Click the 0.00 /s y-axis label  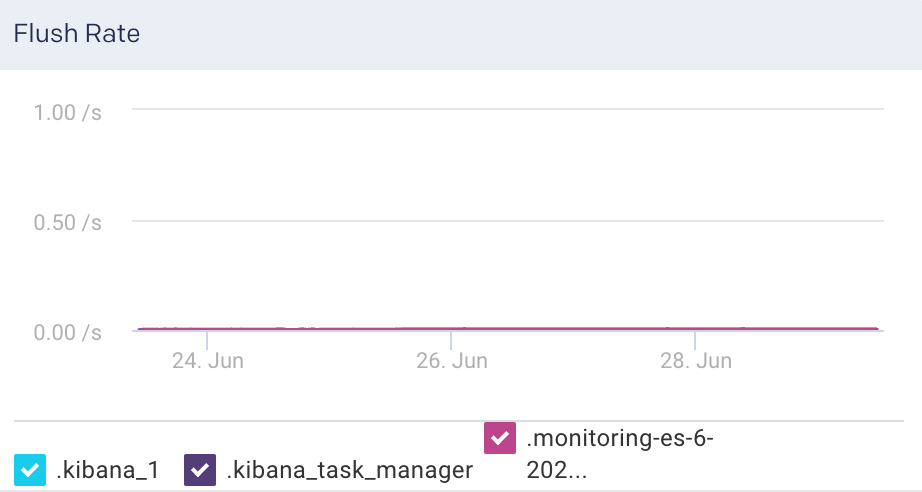[68, 331]
